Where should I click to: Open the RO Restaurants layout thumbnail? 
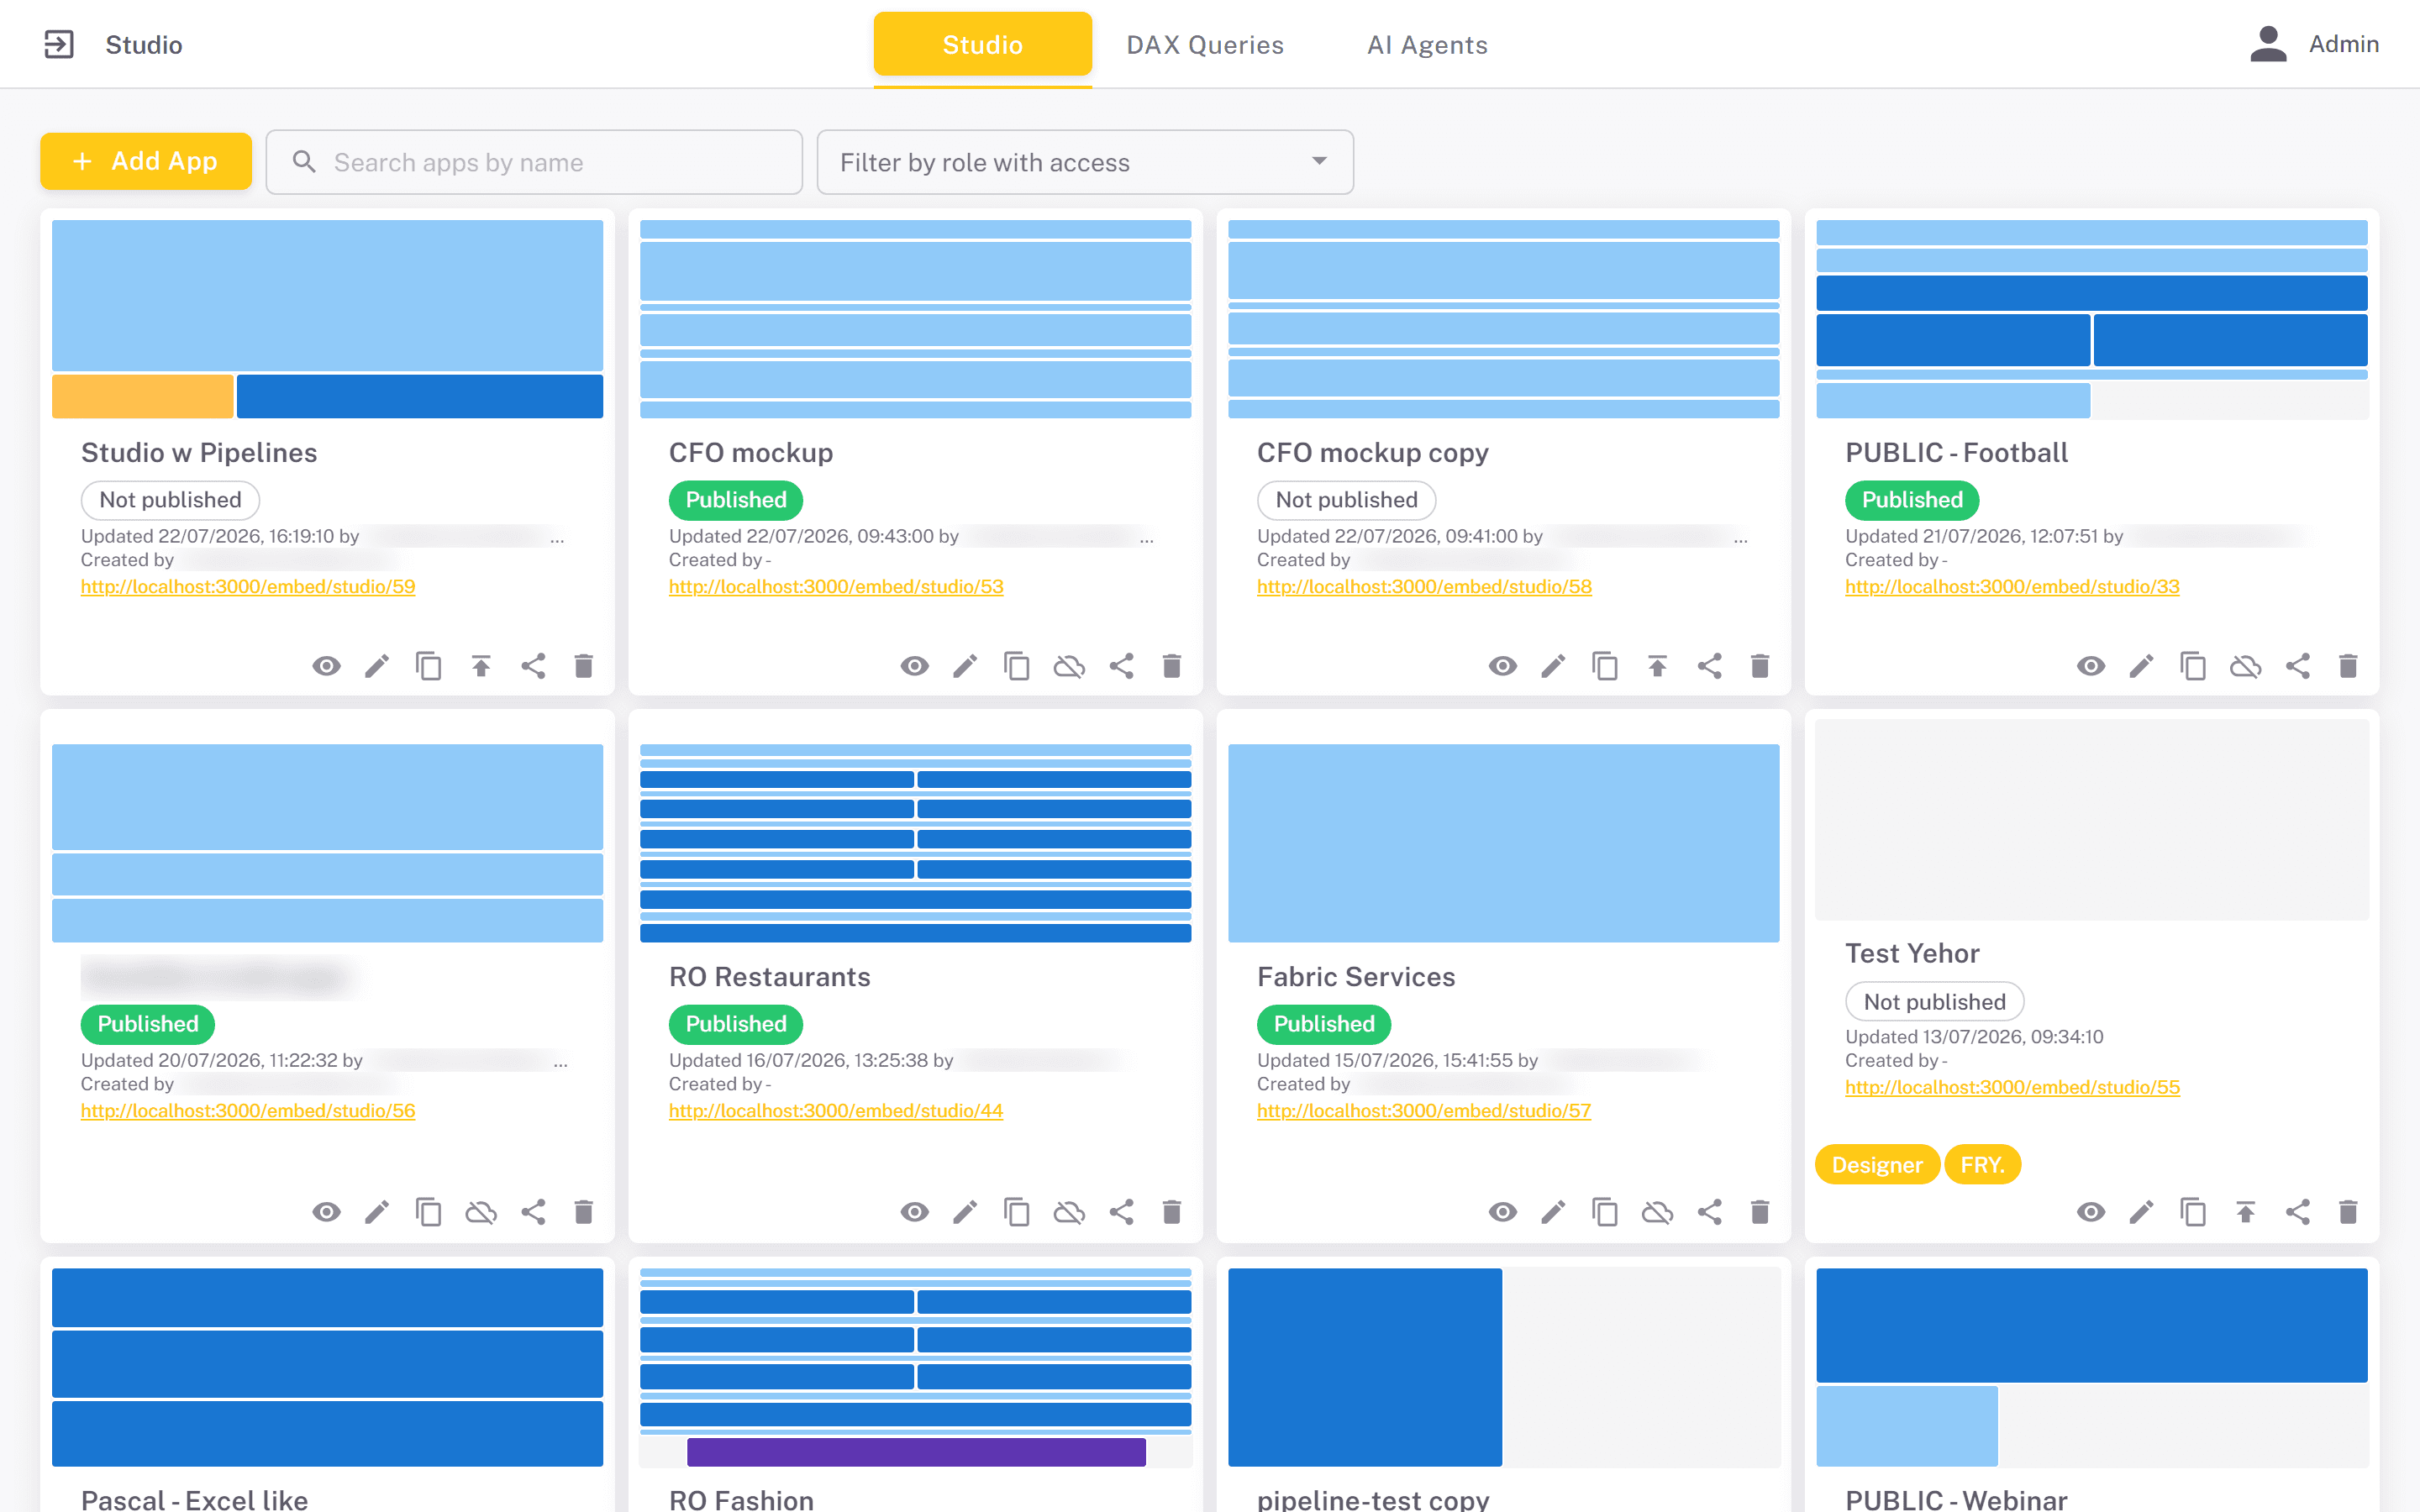[x=915, y=843]
